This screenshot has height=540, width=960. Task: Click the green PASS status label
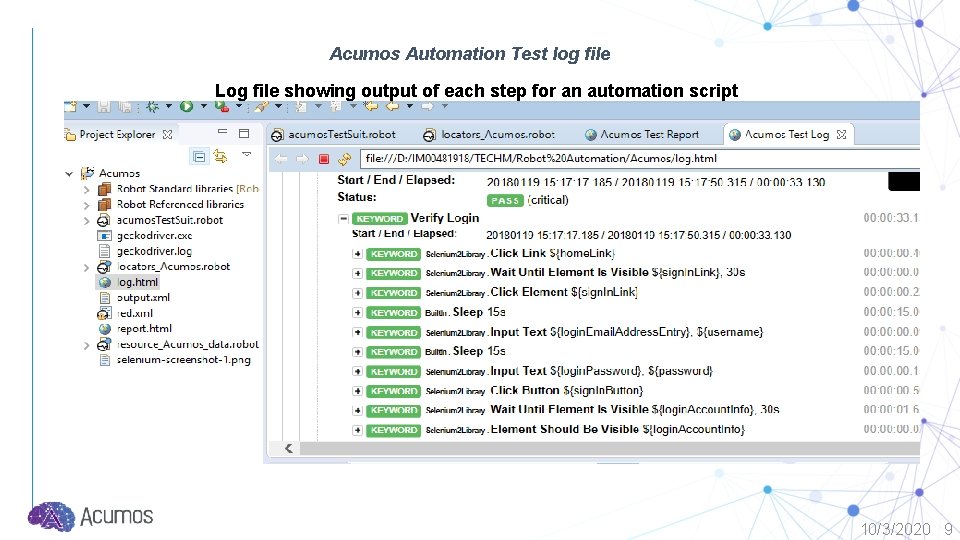[x=505, y=201]
